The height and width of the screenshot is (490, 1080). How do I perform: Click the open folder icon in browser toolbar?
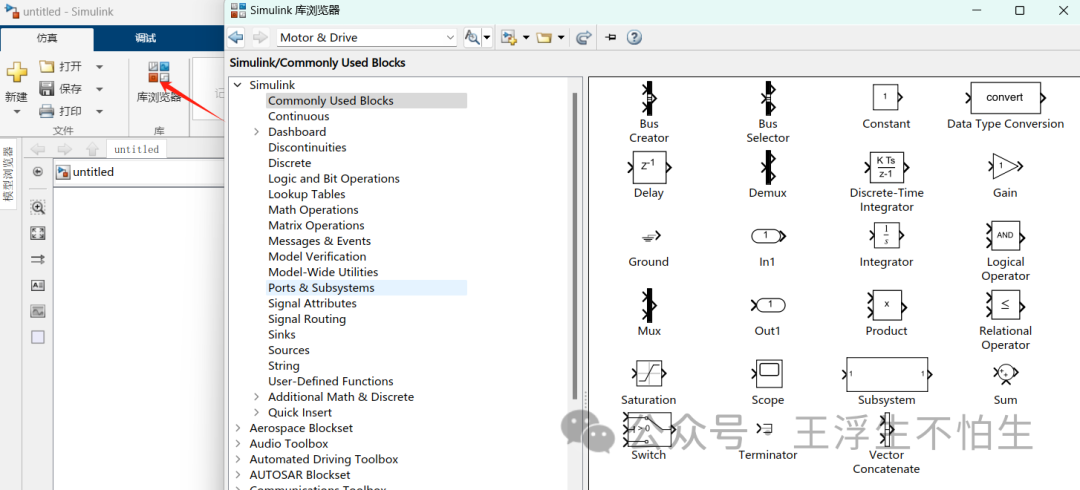[545, 37]
